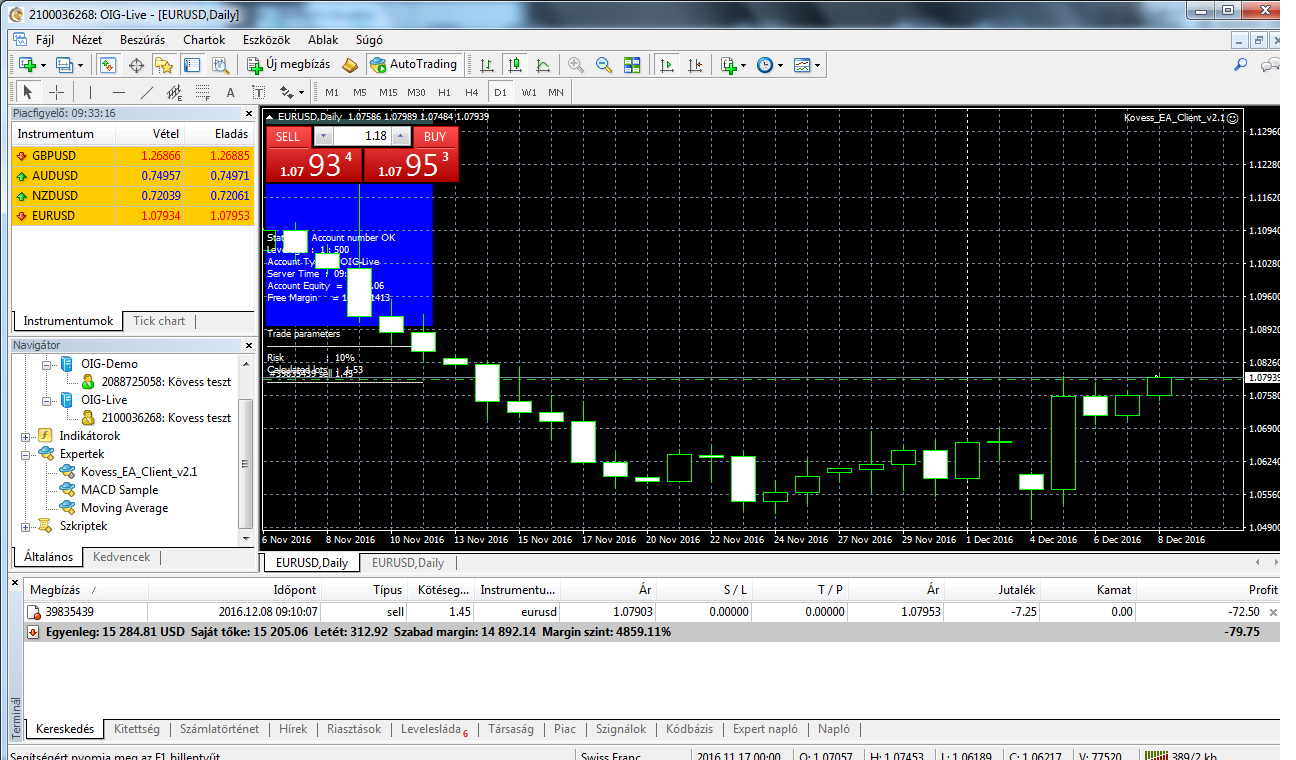Image resolution: width=1296 pixels, height=760 pixels.
Task: Switch timeframe to M1
Action: (x=332, y=92)
